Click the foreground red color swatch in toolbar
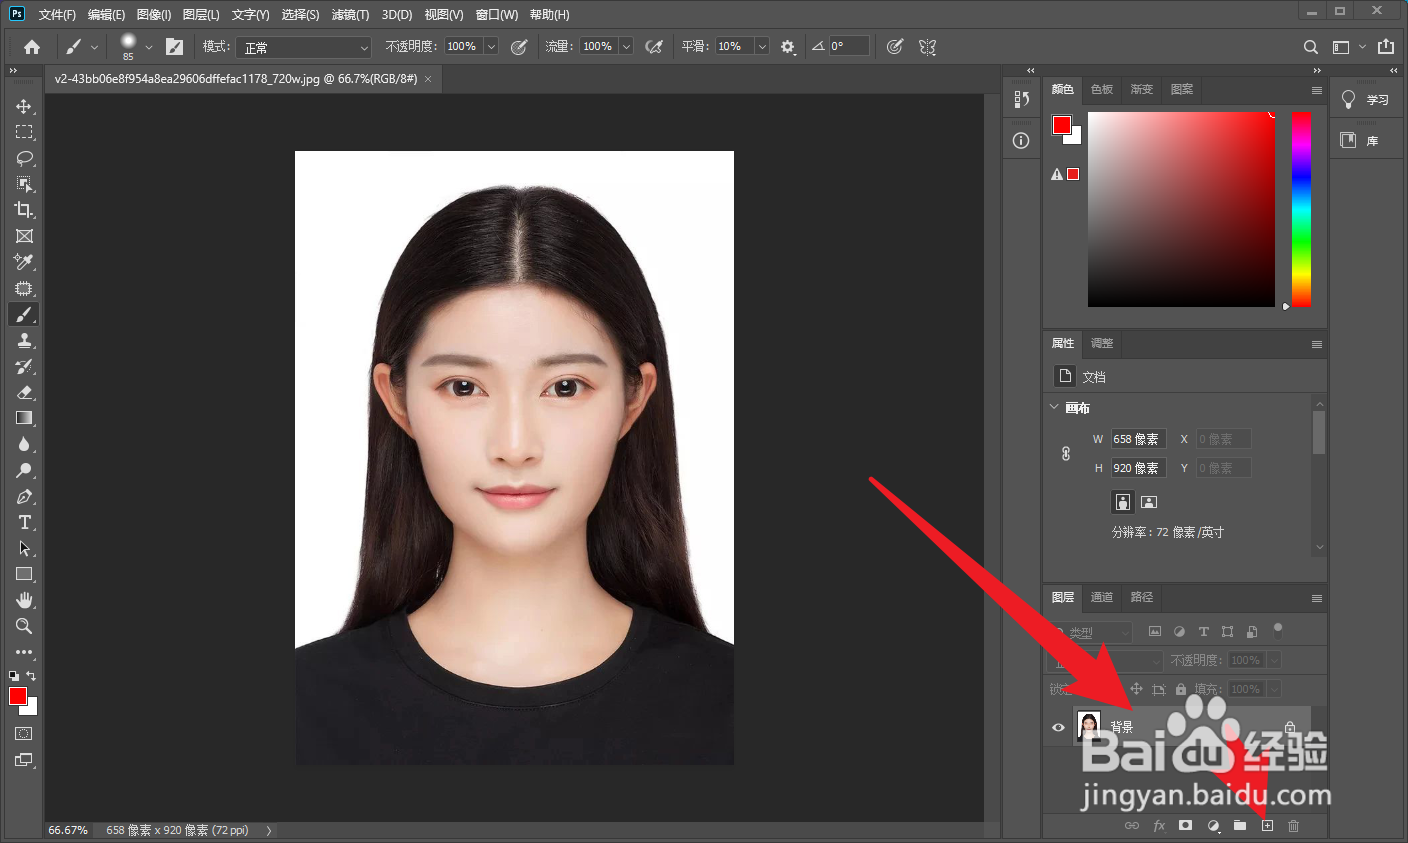The image size is (1408, 843). [17, 696]
